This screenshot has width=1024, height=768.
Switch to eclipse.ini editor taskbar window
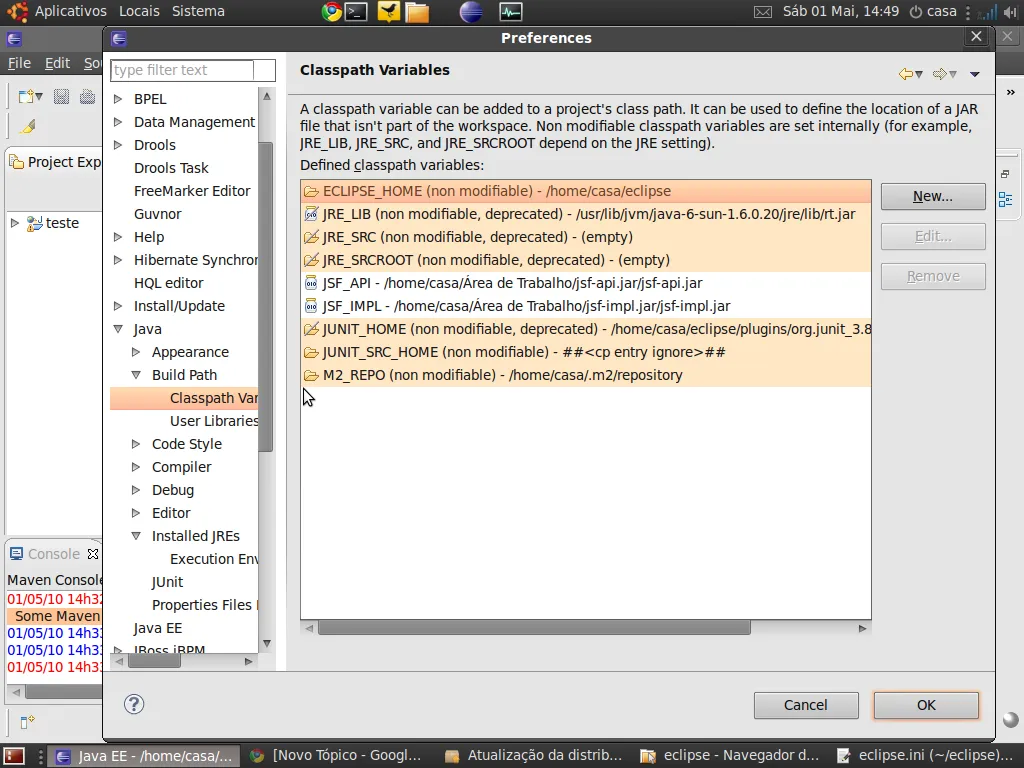925,756
